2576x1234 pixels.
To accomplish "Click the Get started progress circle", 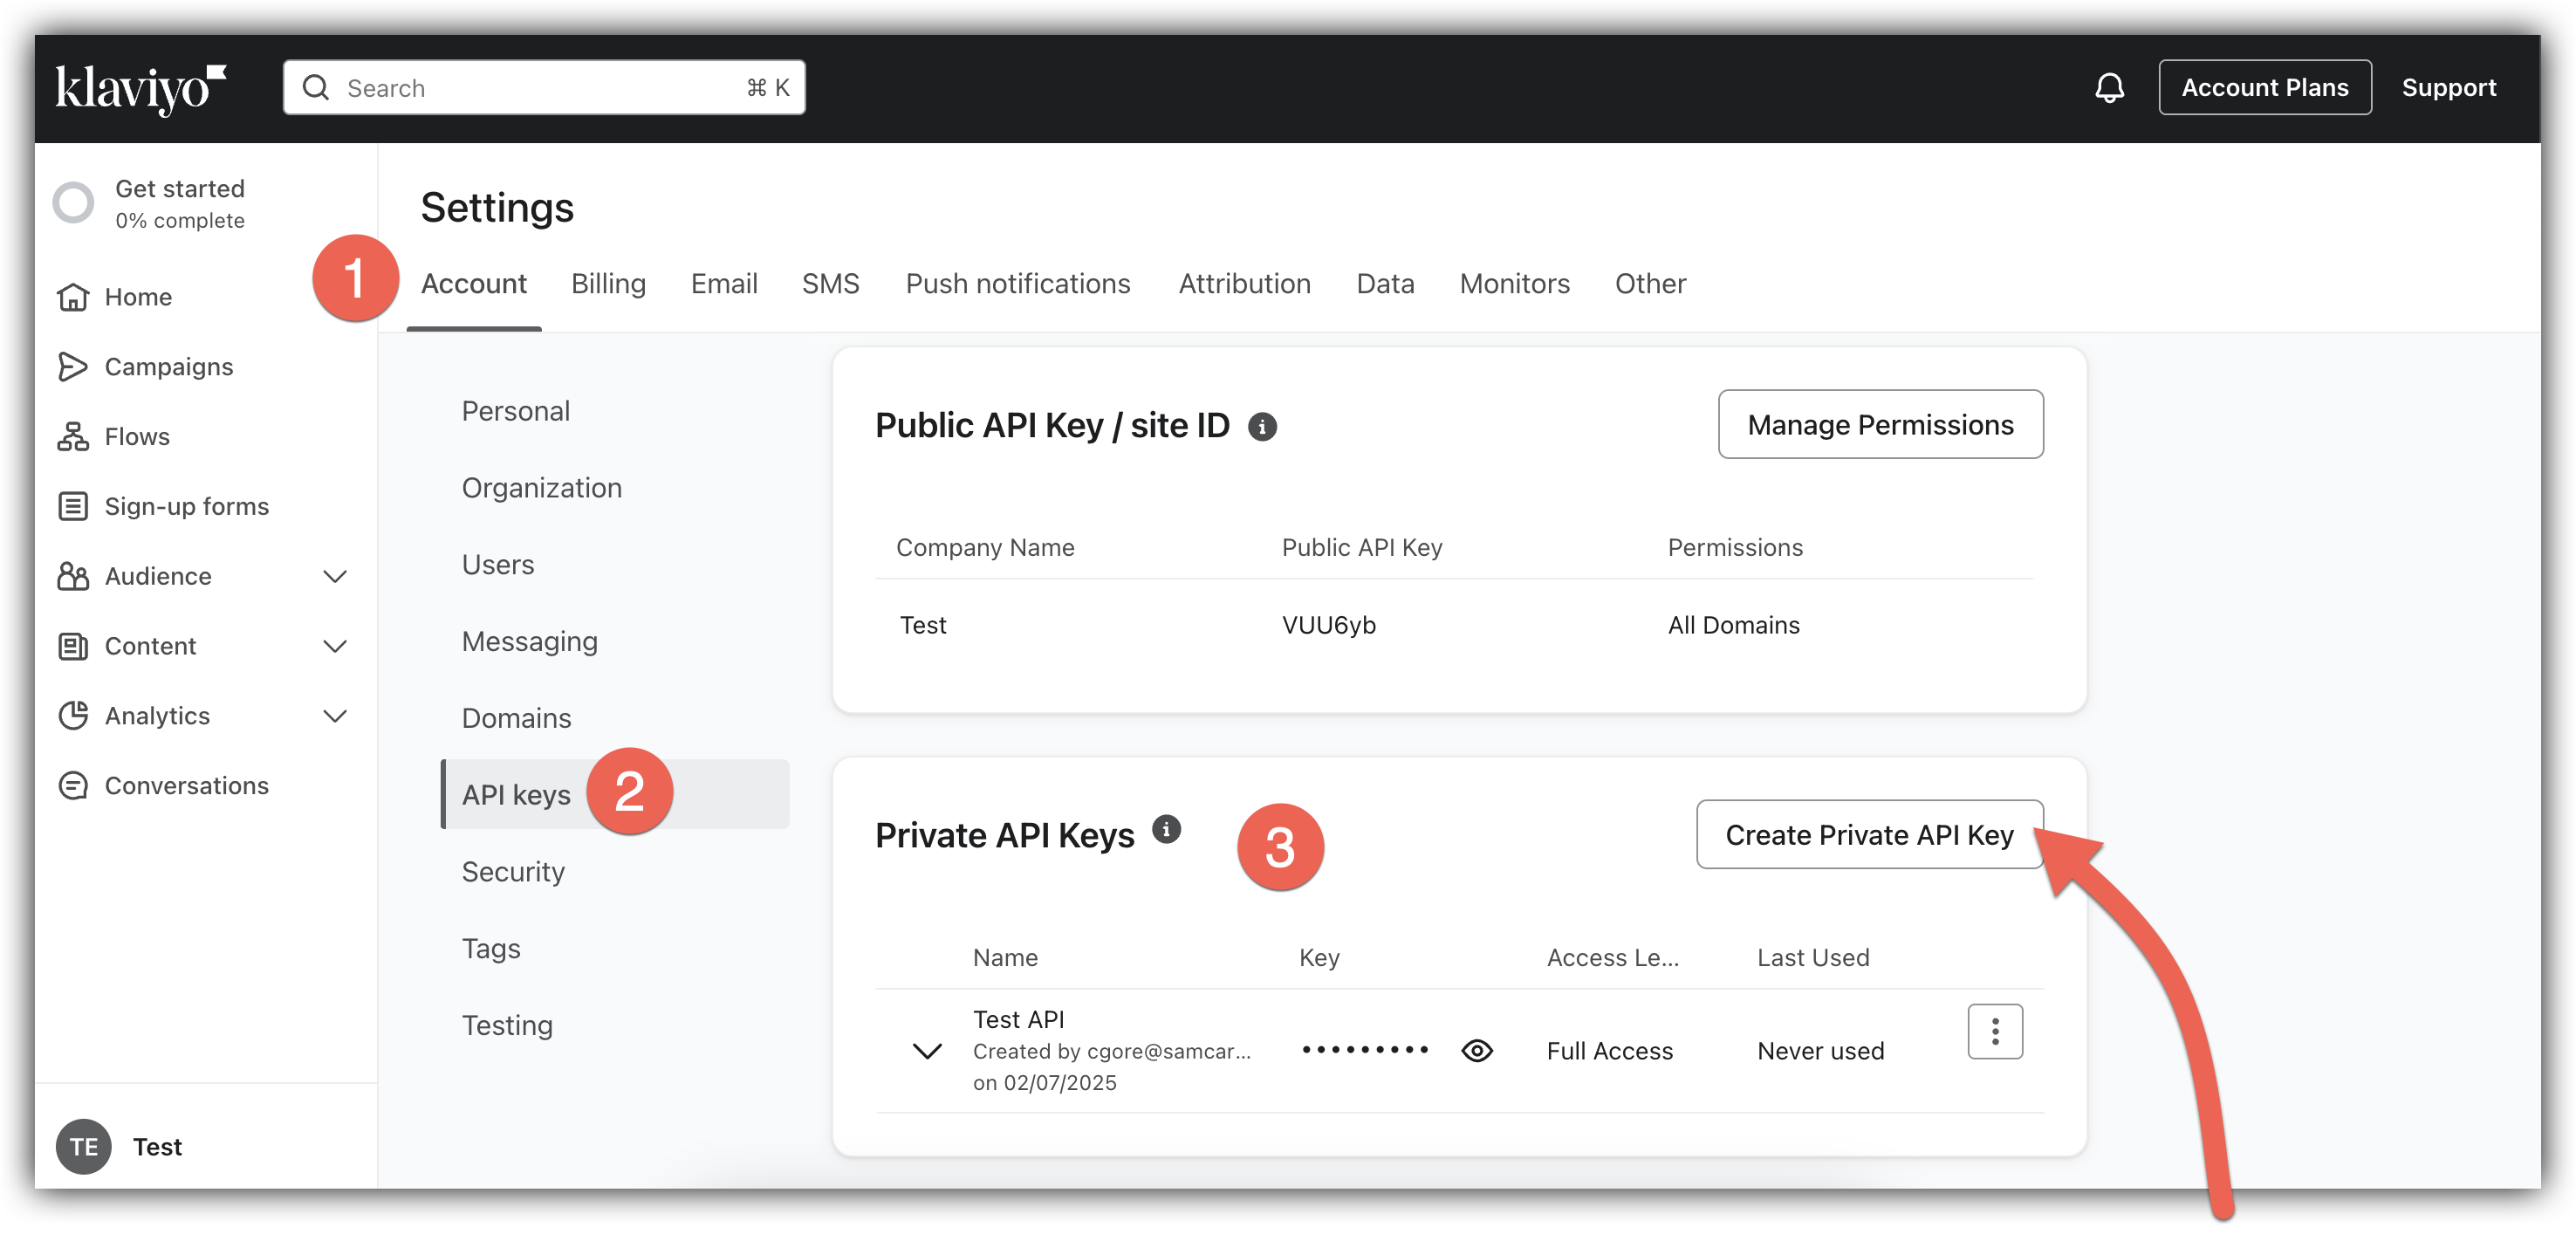I will pos(74,203).
